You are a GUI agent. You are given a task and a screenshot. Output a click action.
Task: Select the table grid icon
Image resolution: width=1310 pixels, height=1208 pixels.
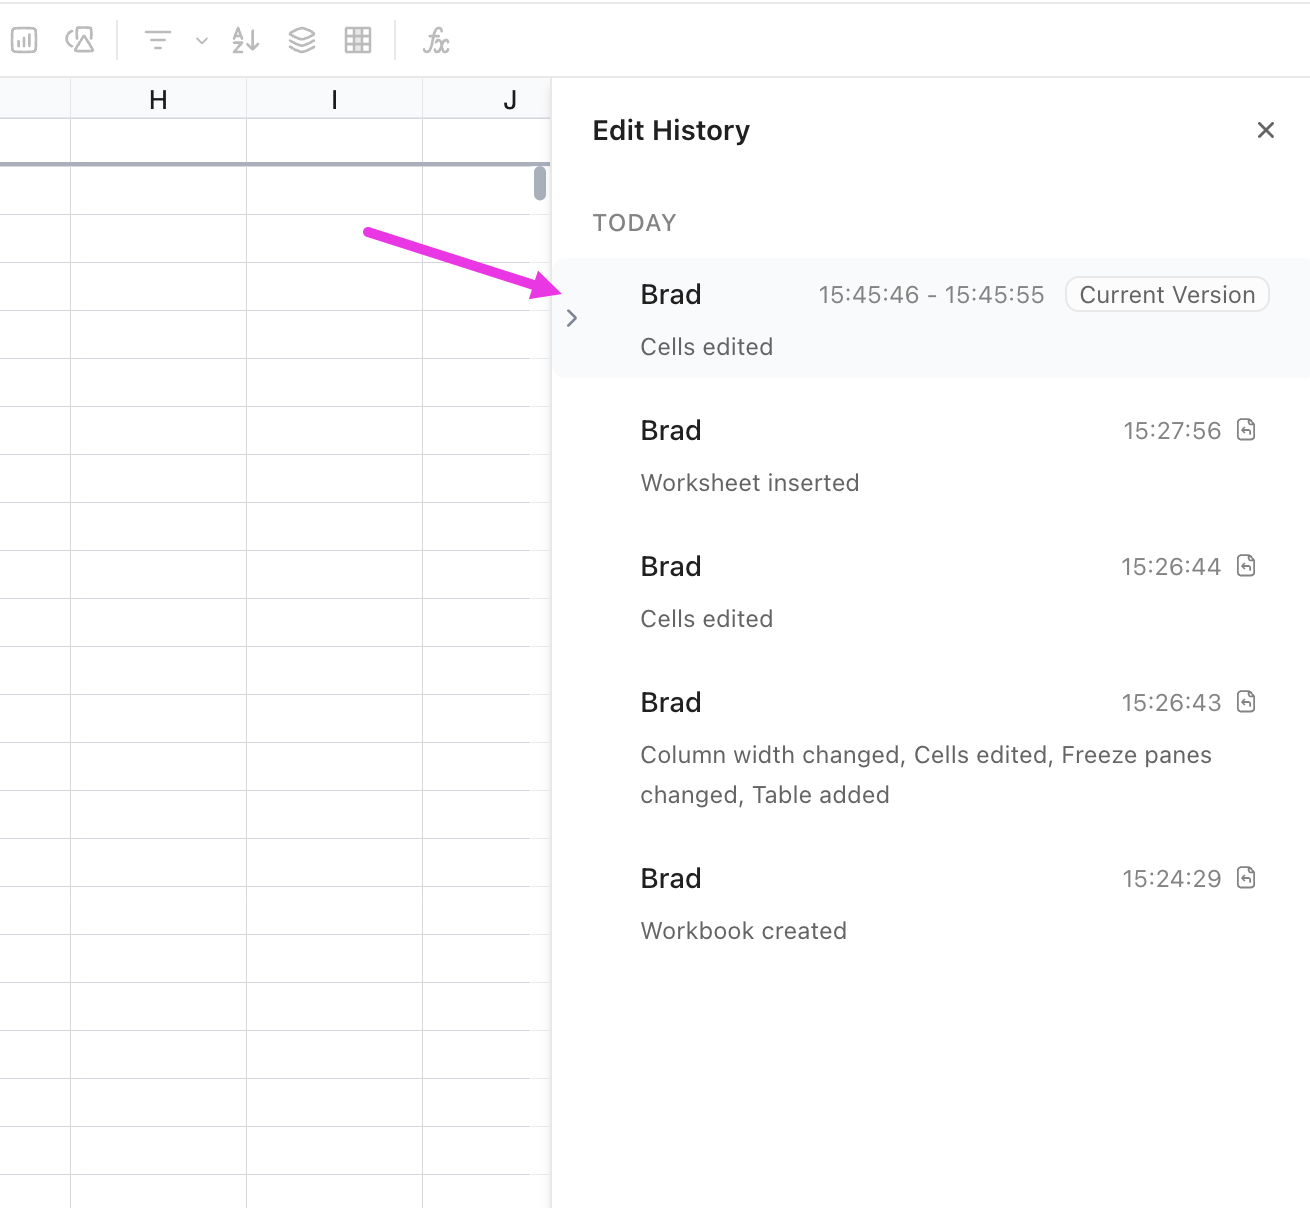(x=358, y=40)
